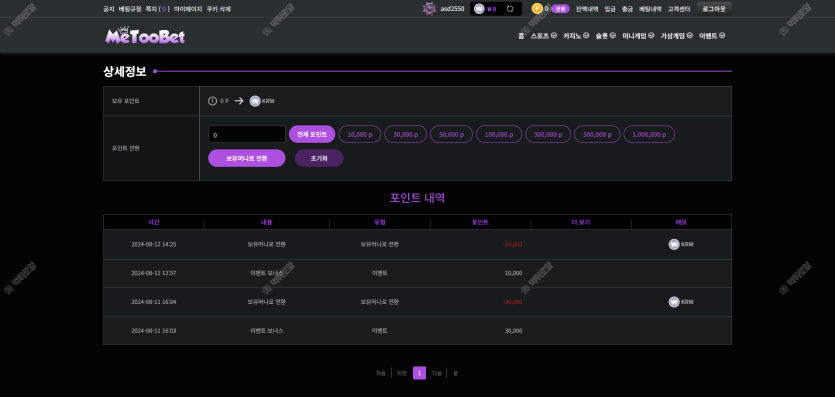Open 입금 deposit page
Image resolution: width=835 pixels, height=397 pixels.
(610, 9)
